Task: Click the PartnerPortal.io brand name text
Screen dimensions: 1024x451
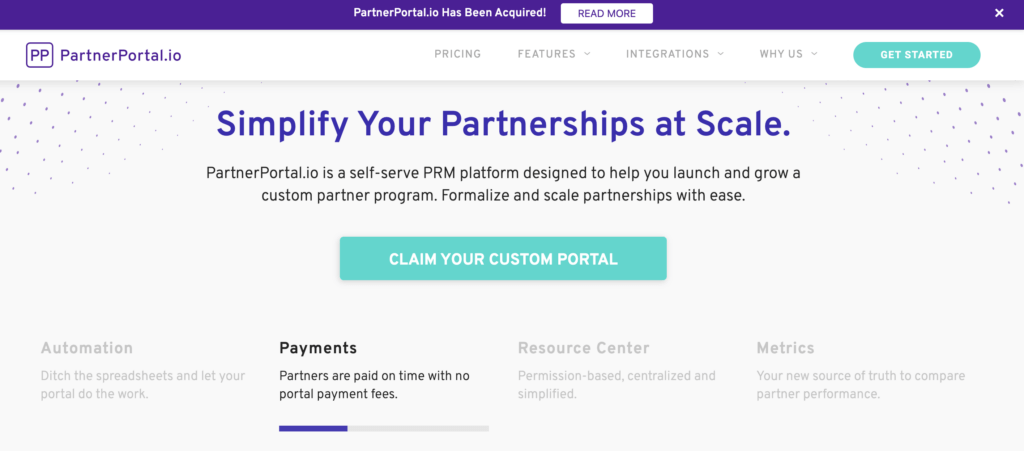Action: coord(120,55)
